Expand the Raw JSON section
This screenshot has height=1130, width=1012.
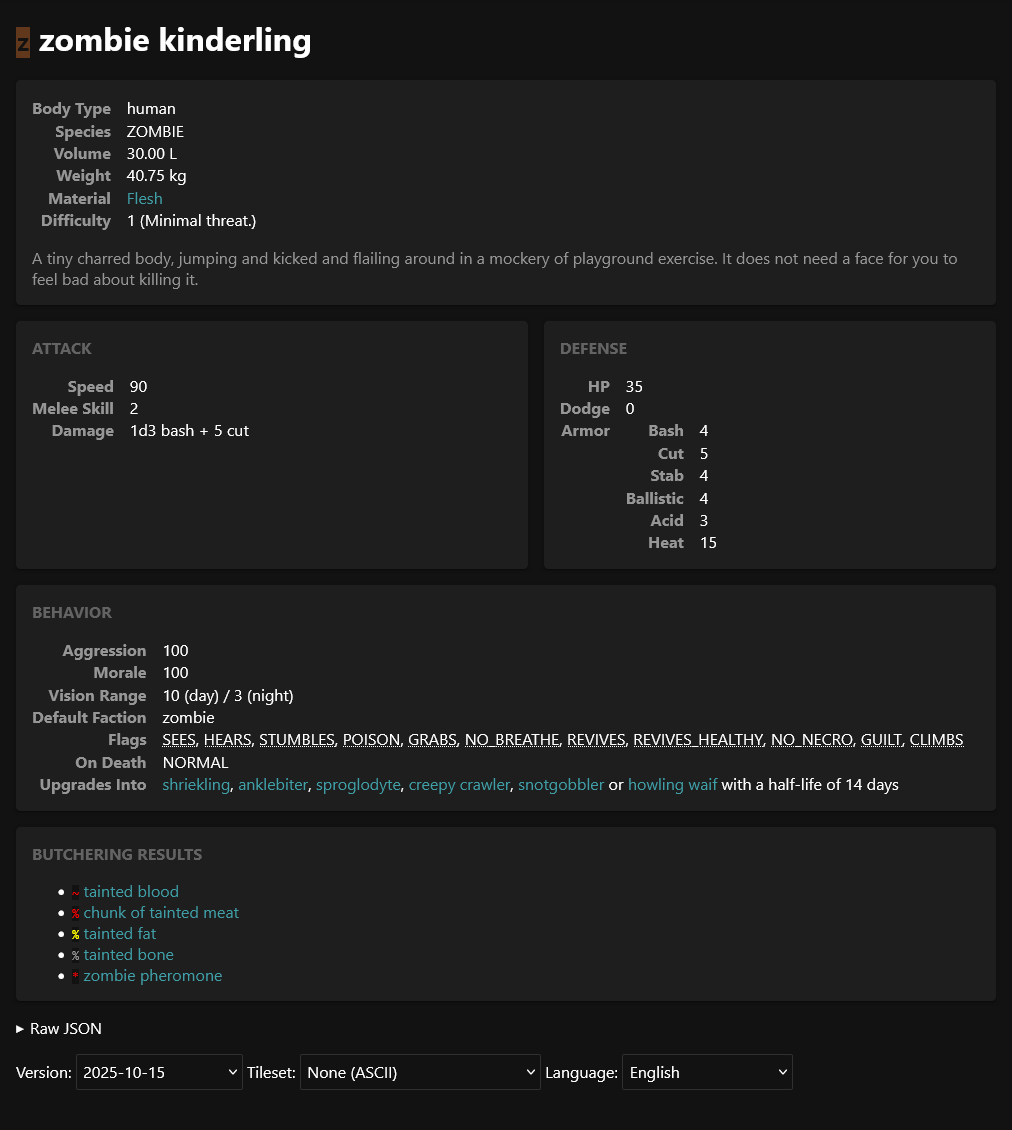point(59,1028)
